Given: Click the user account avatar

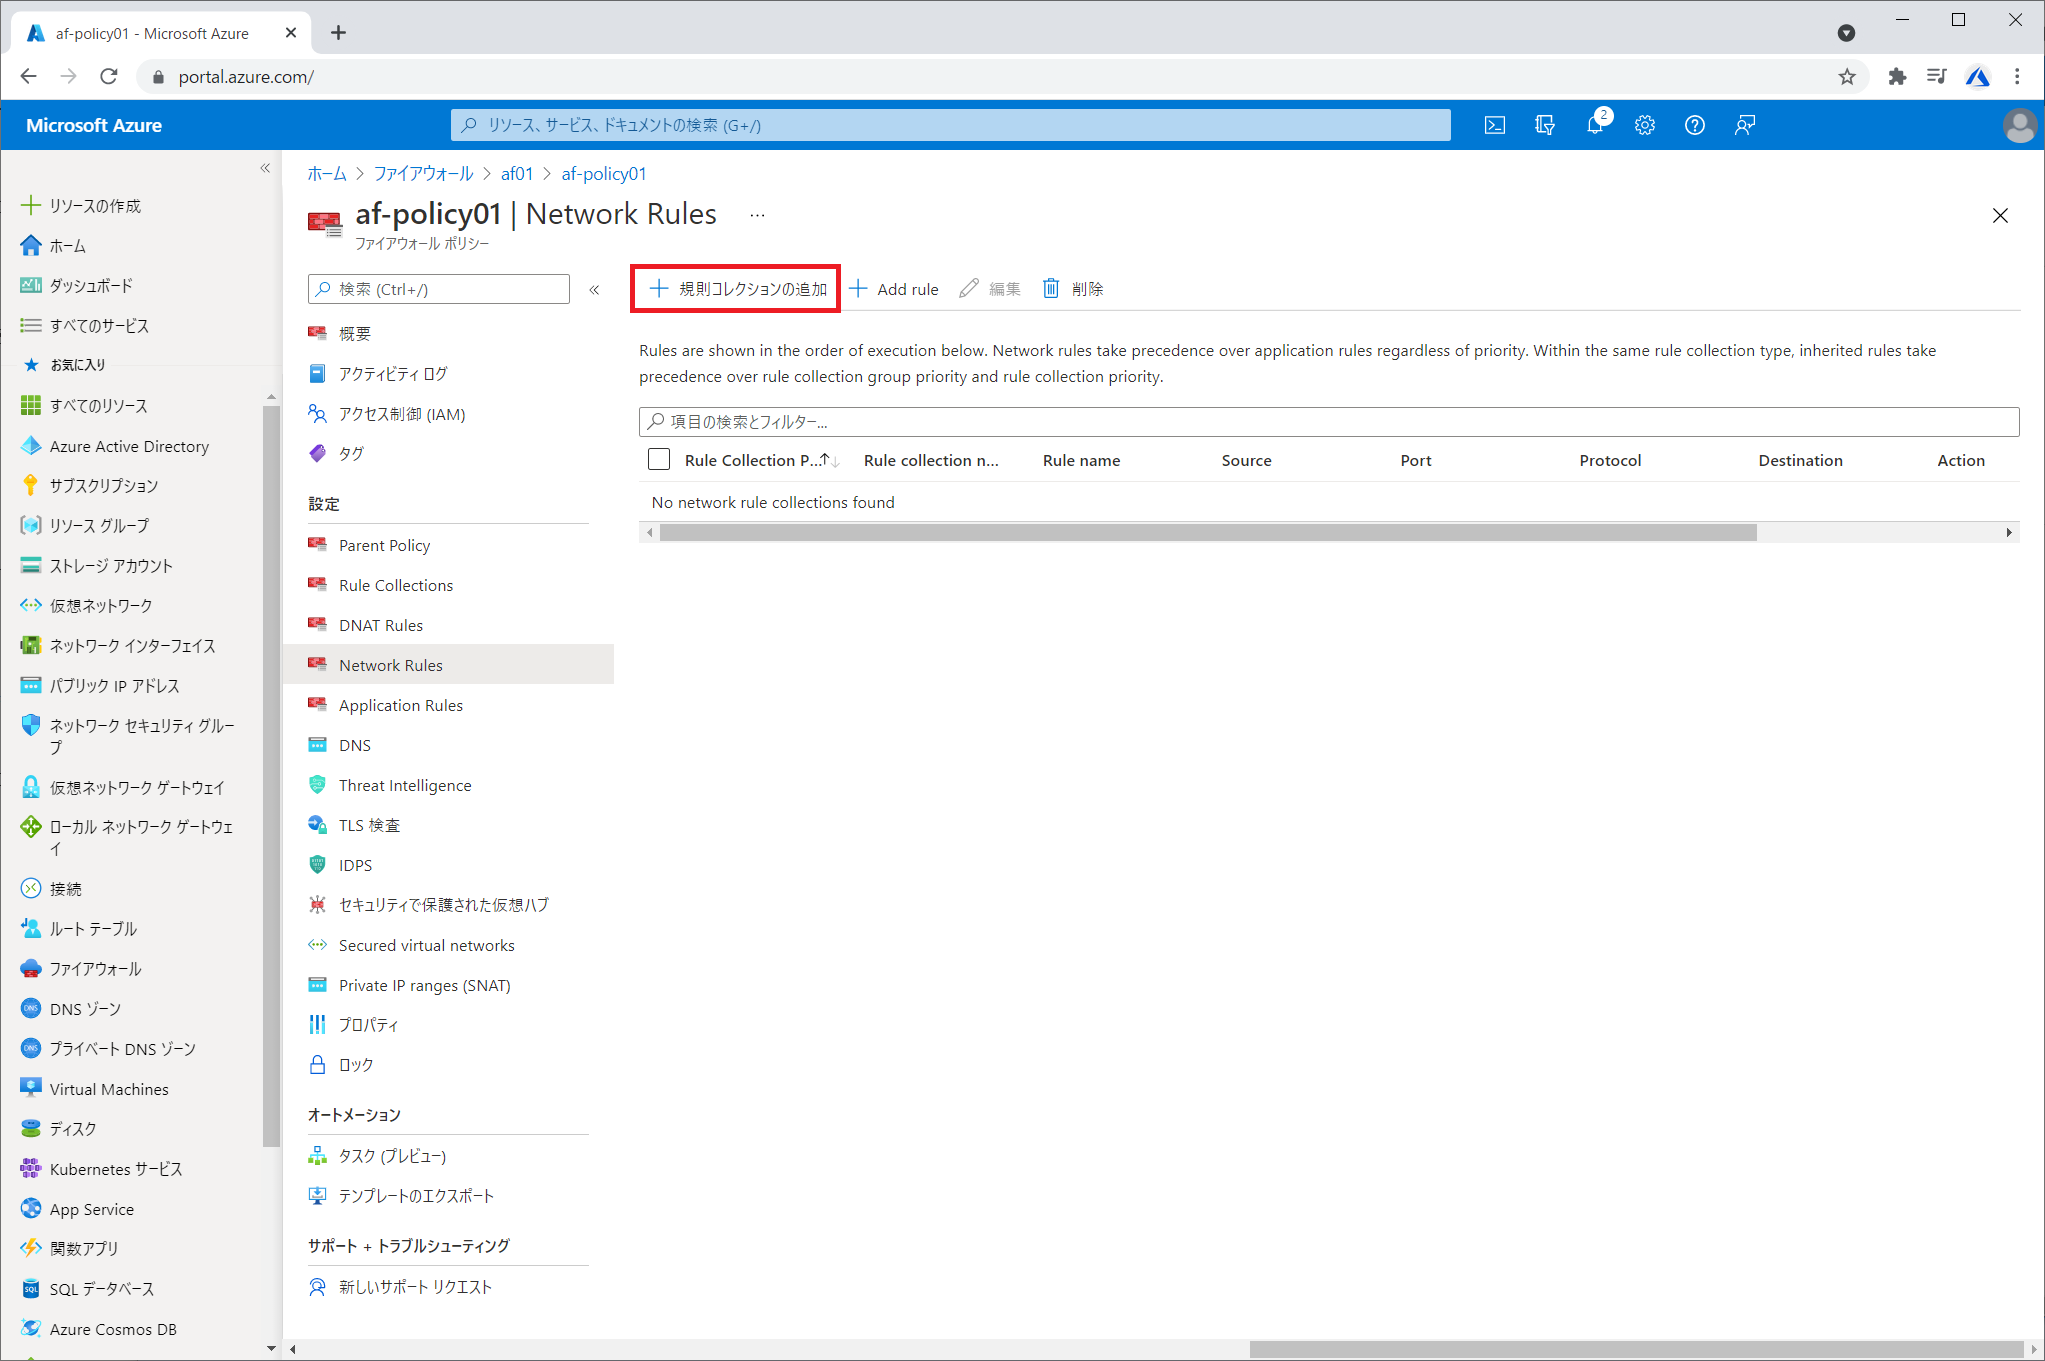Looking at the screenshot, I should click(2018, 125).
